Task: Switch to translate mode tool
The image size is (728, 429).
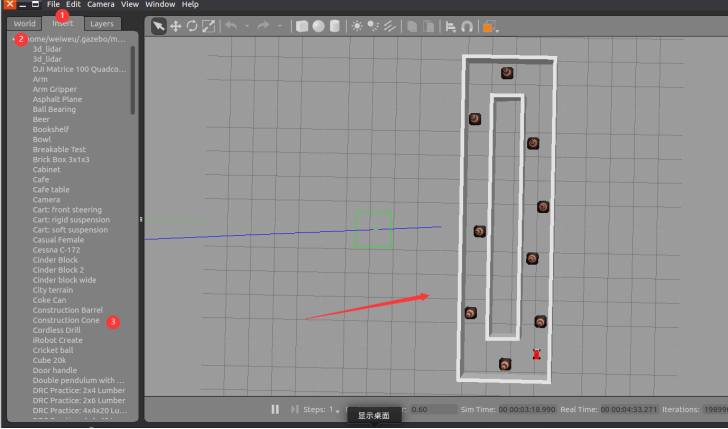Action: tap(176, 26)
